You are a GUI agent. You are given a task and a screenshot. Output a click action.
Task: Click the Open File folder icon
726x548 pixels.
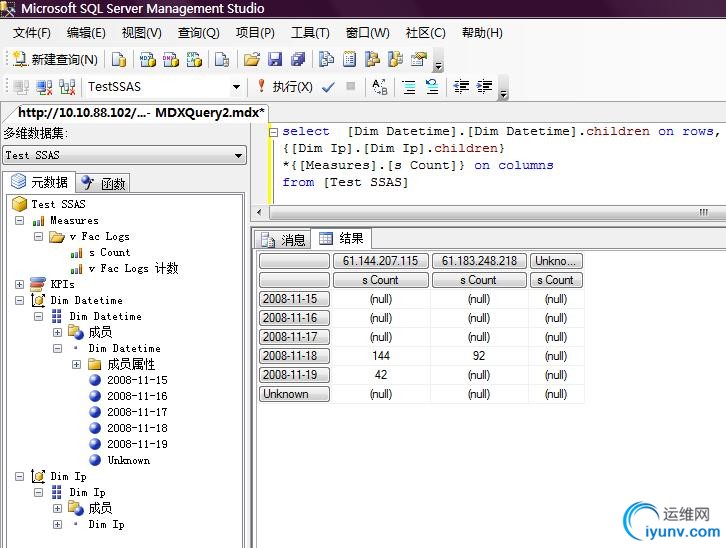(252, 60)
